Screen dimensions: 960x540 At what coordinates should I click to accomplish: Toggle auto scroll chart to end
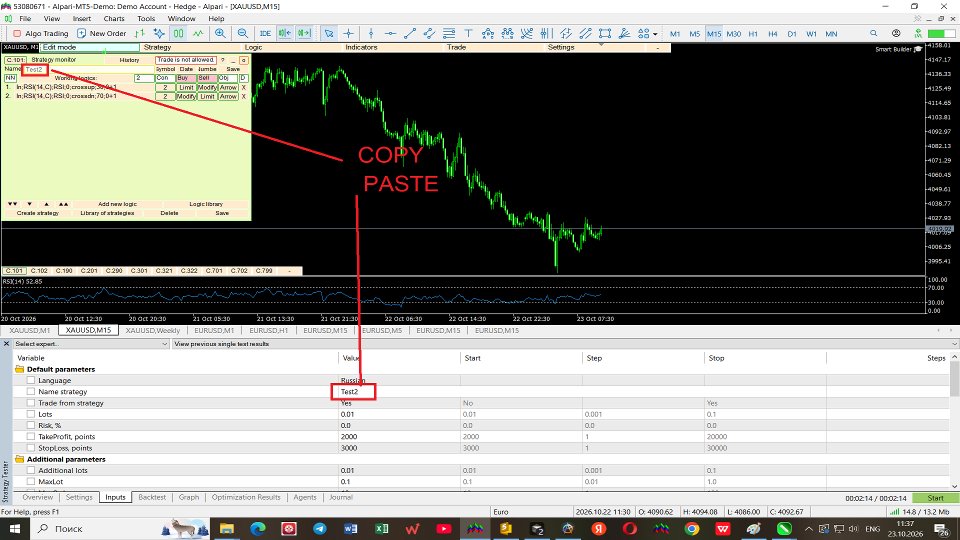pyautogui.click(x=285, y=34)
